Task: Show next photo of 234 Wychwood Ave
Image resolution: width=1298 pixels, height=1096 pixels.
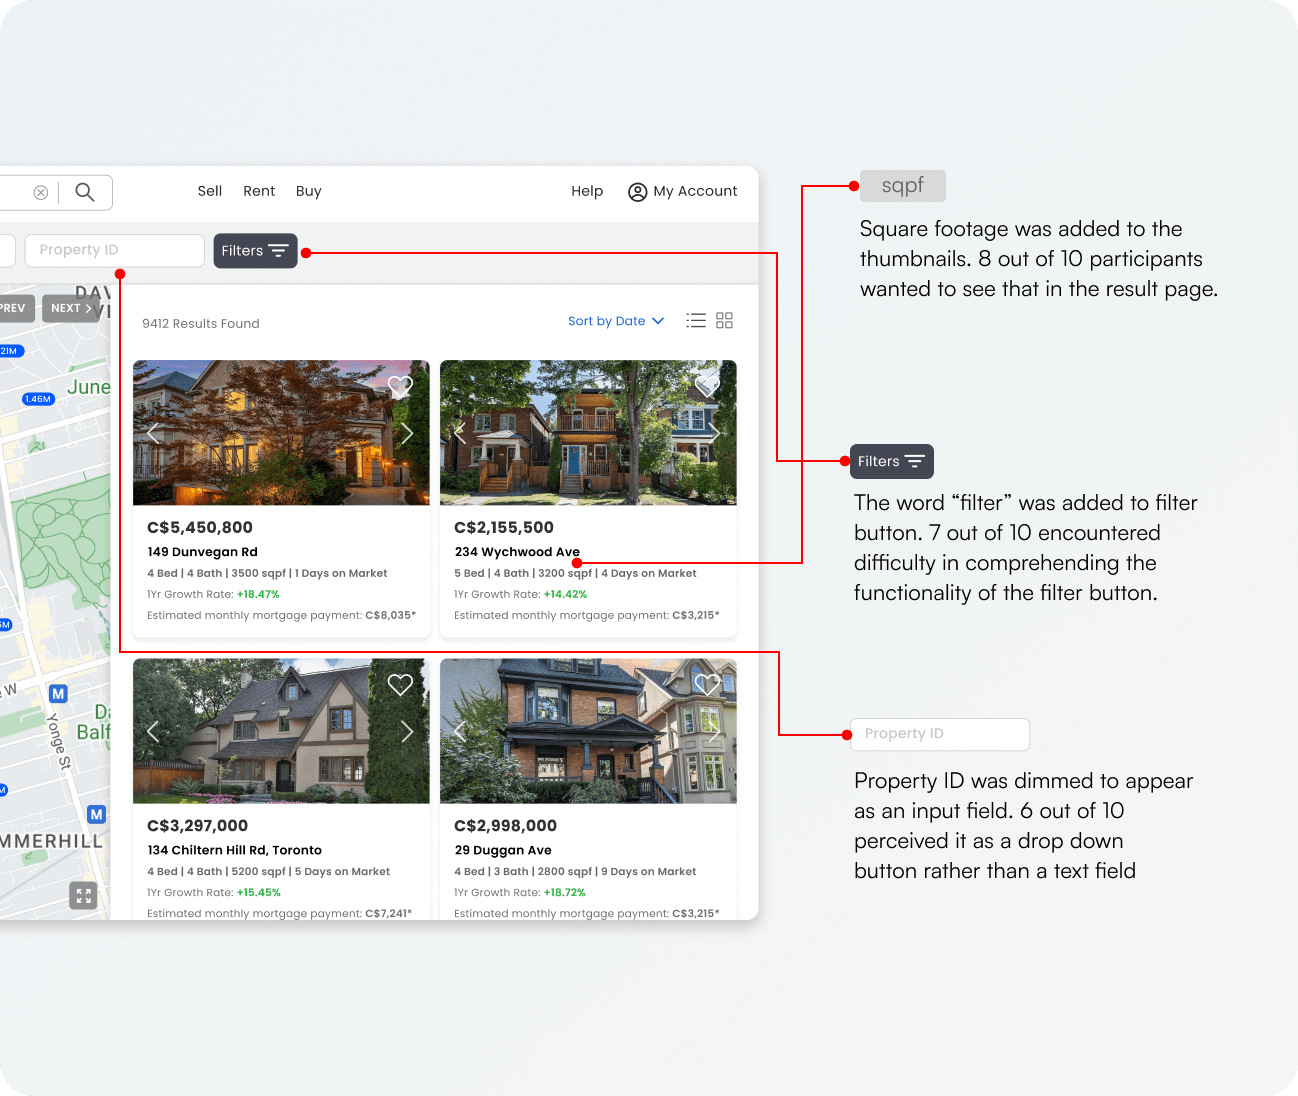Action: point(715,433)
